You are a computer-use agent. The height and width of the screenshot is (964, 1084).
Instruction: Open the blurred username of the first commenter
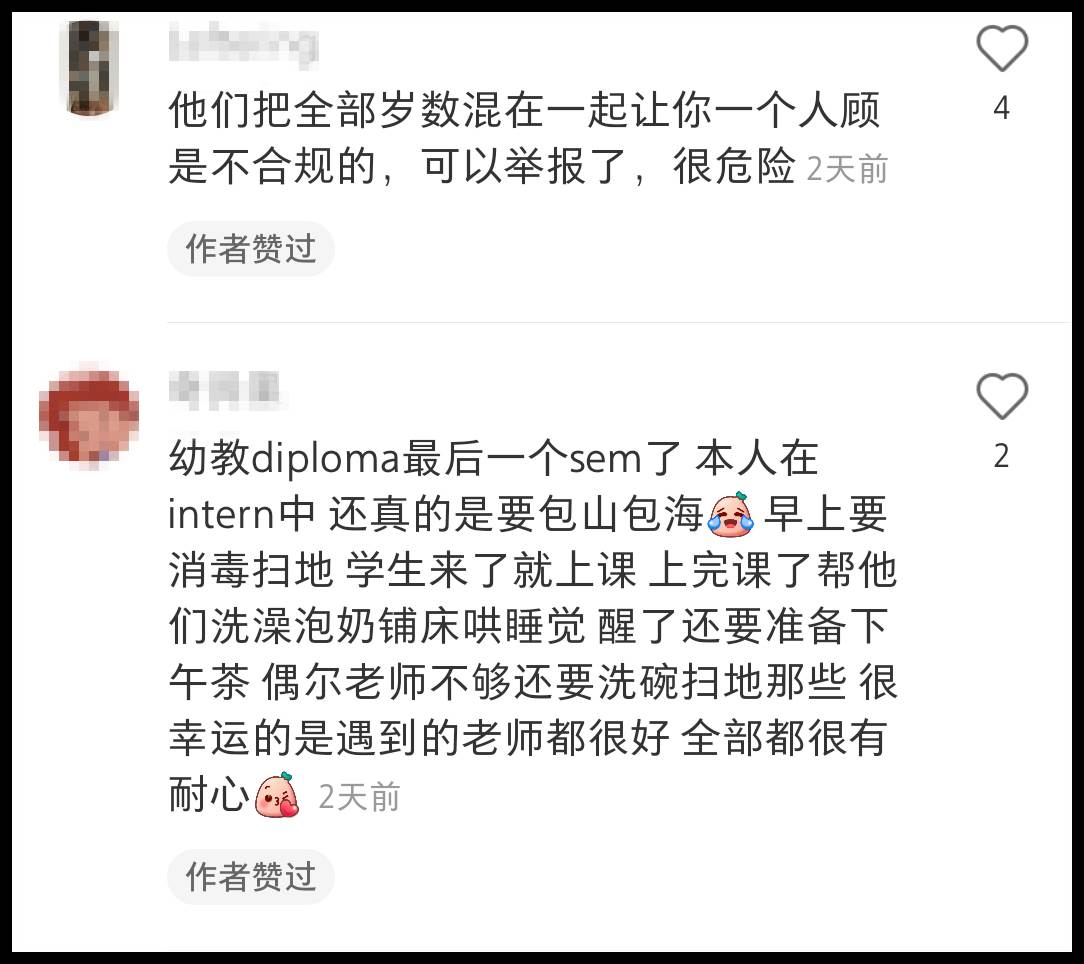pyautogui.click(x=243, y=44)
